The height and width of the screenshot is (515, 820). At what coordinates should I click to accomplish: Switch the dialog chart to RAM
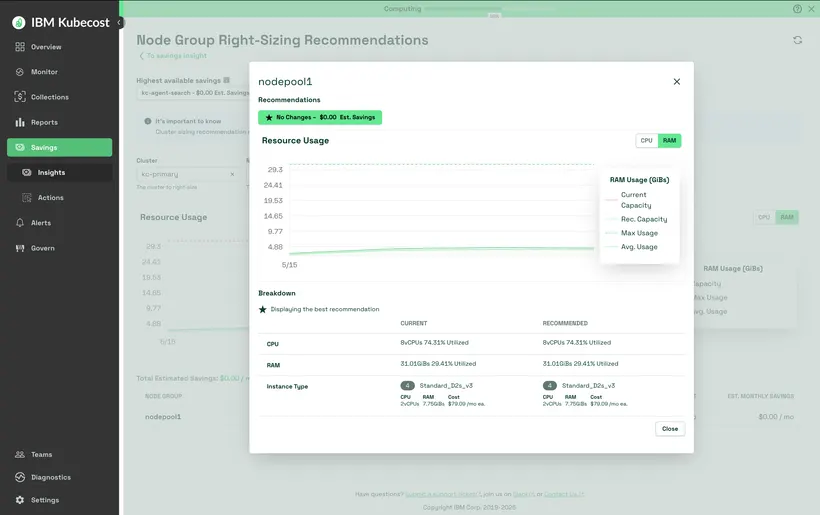(x=669, y=141)
